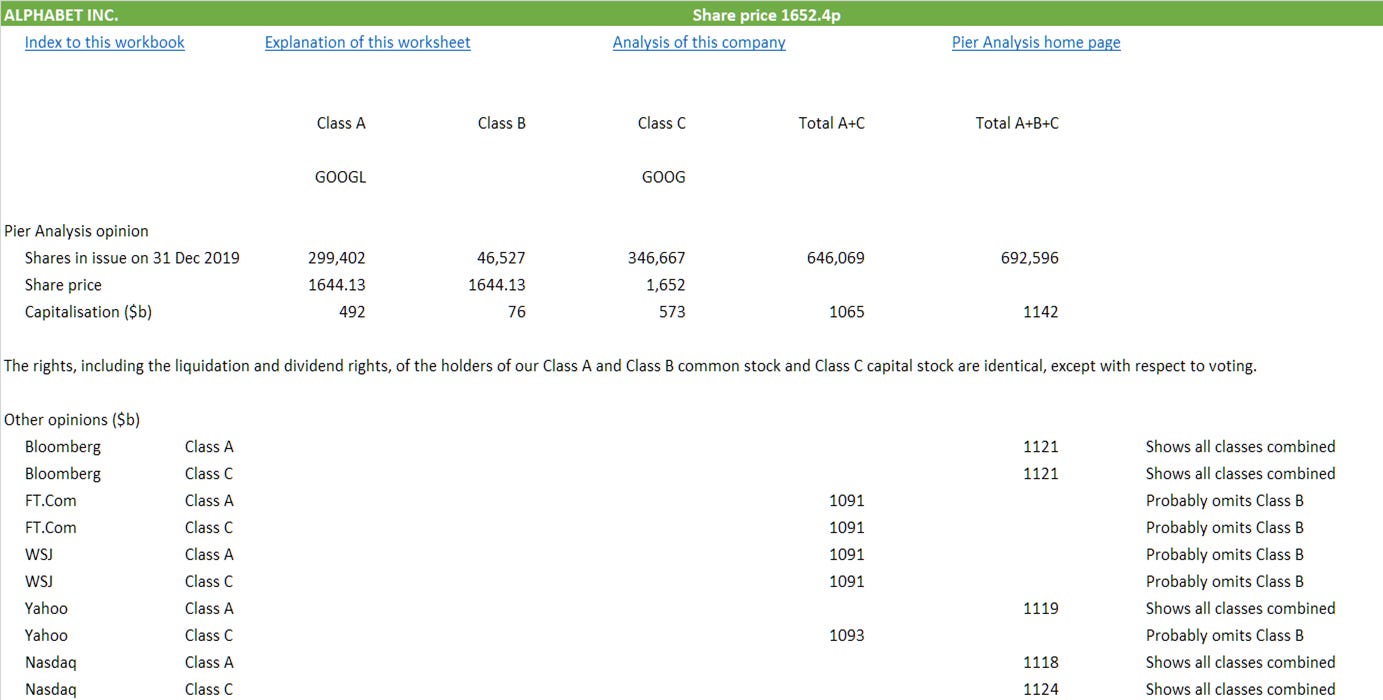Click WSJ source in Class A row

coord(39,555)
